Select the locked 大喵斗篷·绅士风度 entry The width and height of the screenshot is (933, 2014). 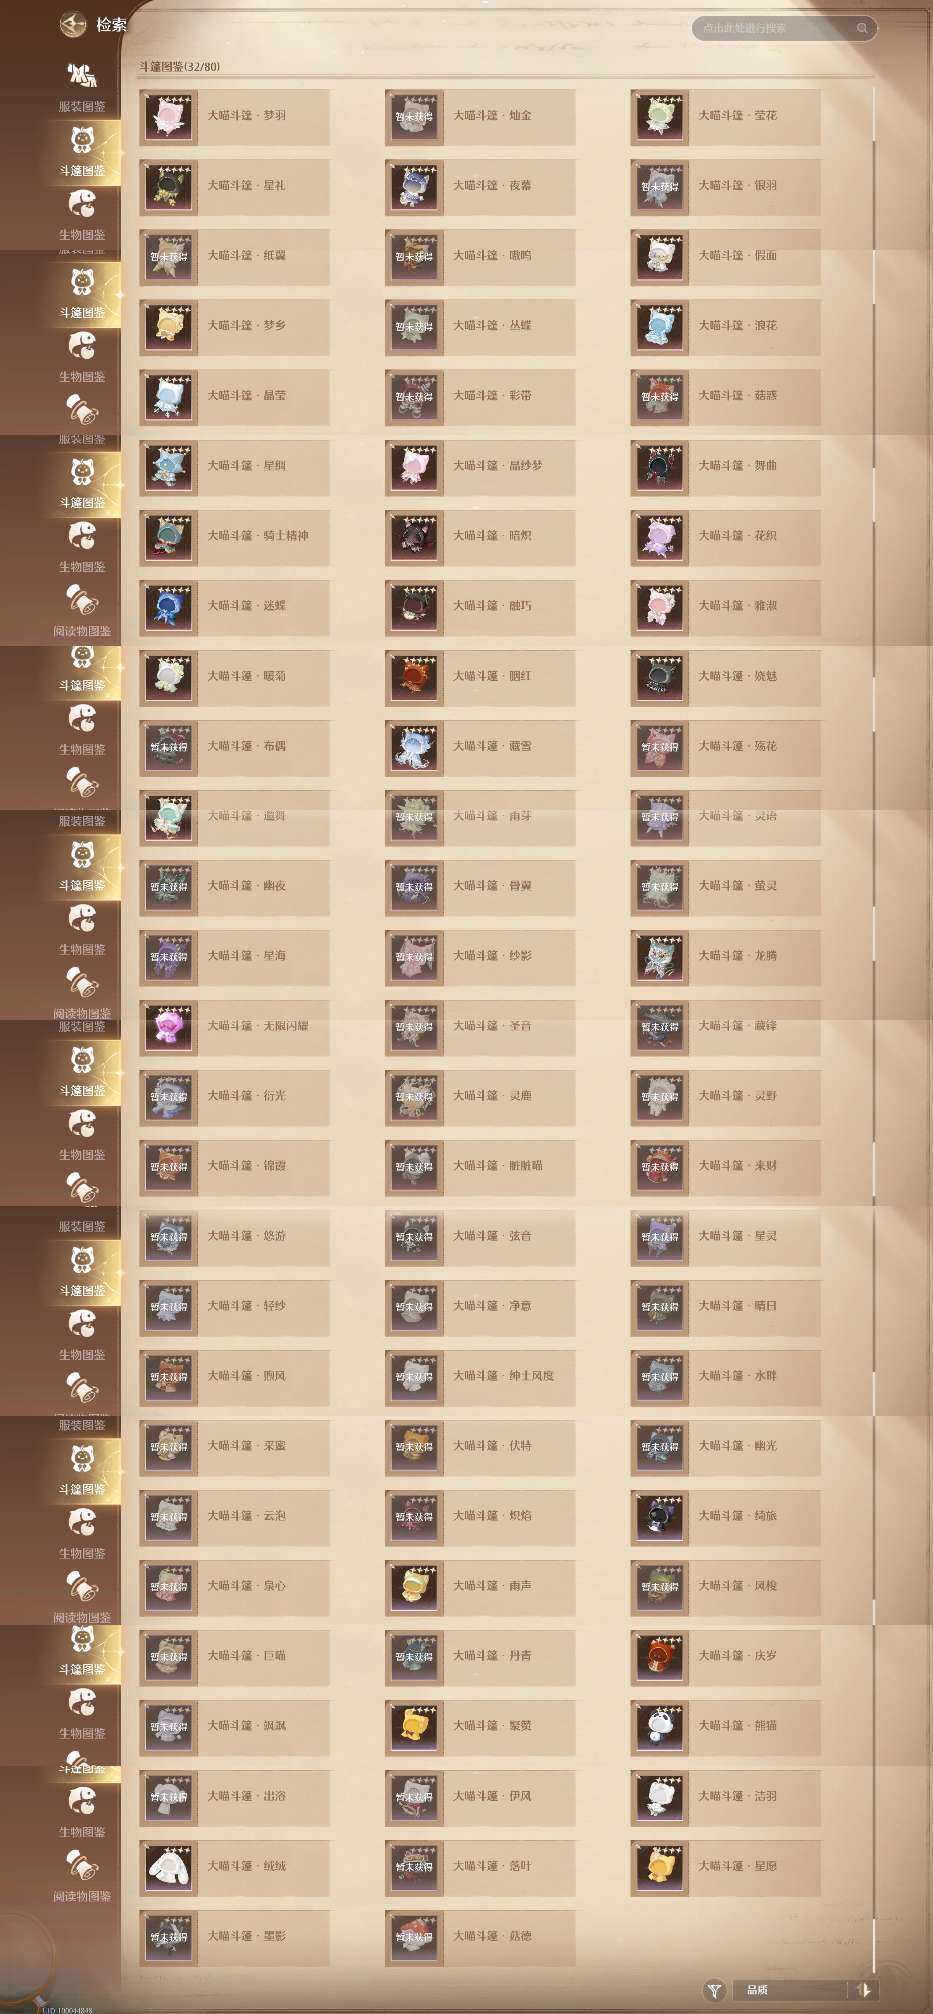480,1376
